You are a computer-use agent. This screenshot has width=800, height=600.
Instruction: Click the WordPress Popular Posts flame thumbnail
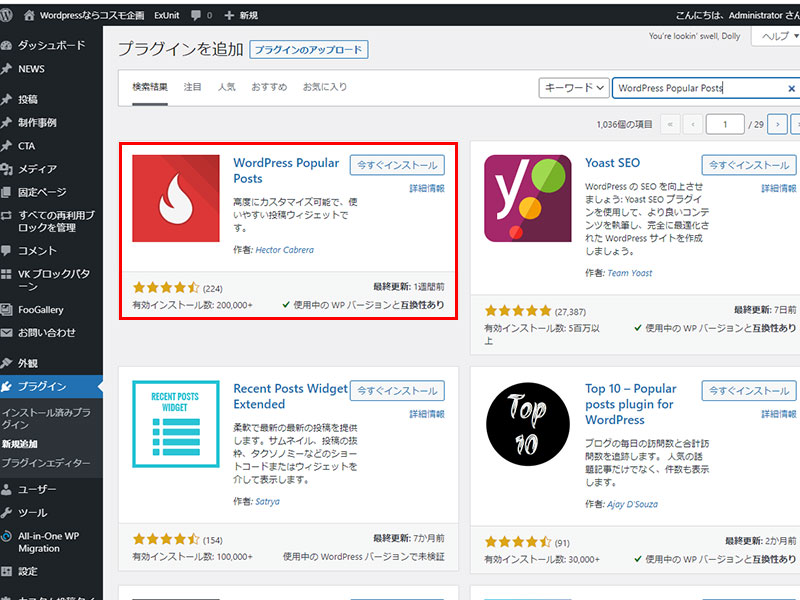(x=176, y=198)
